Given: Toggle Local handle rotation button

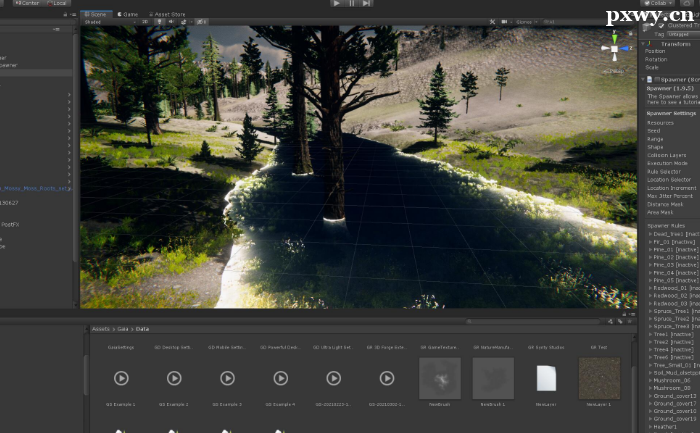Looking at the screenshot, I should point(57,3).
